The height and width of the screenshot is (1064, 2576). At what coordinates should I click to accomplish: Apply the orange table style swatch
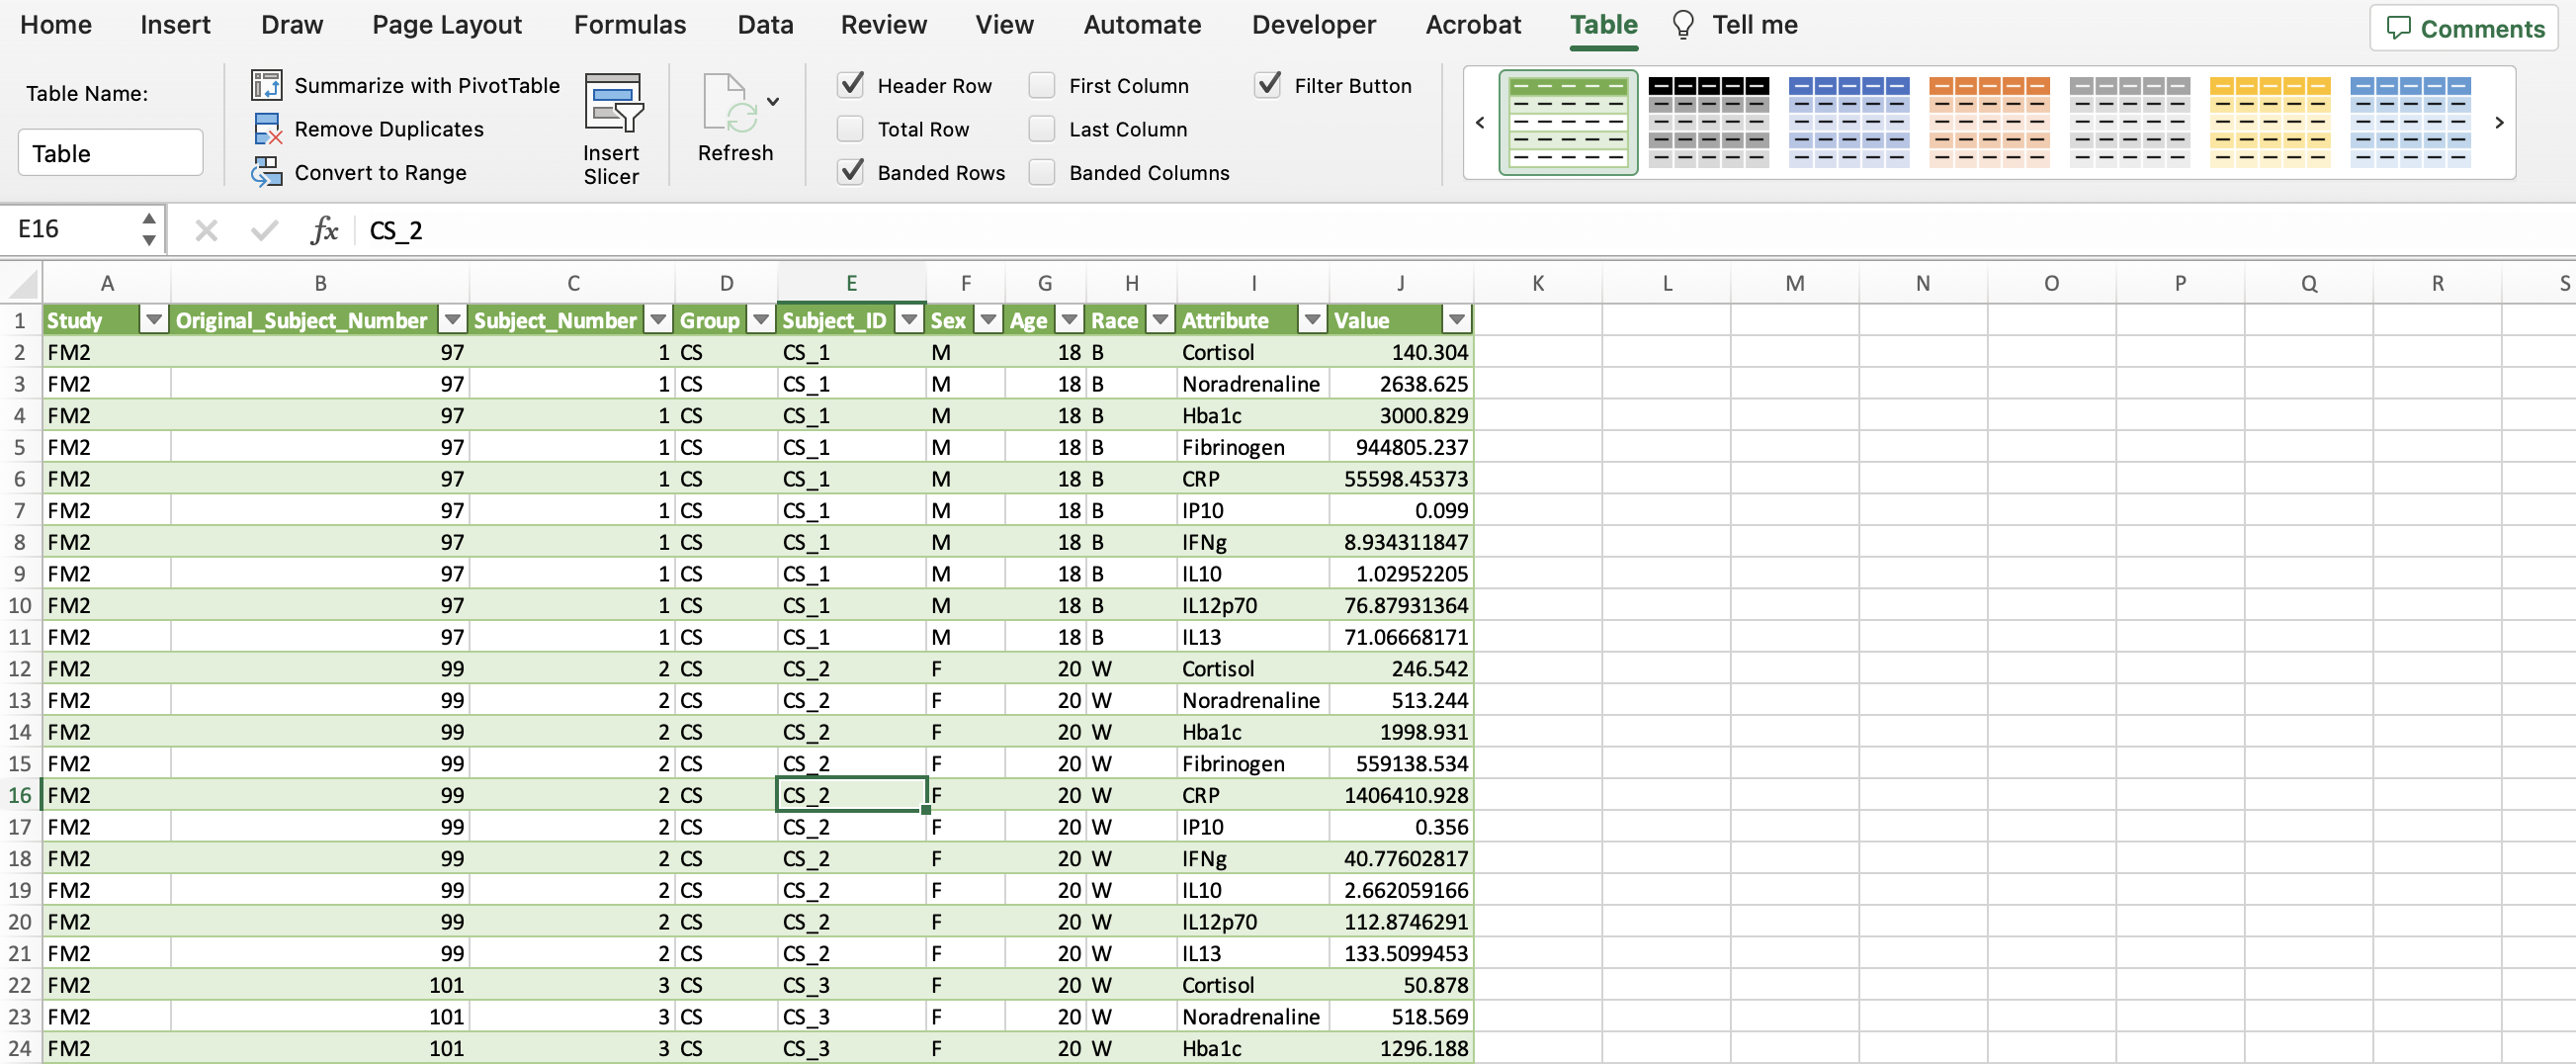(1988, 122)
